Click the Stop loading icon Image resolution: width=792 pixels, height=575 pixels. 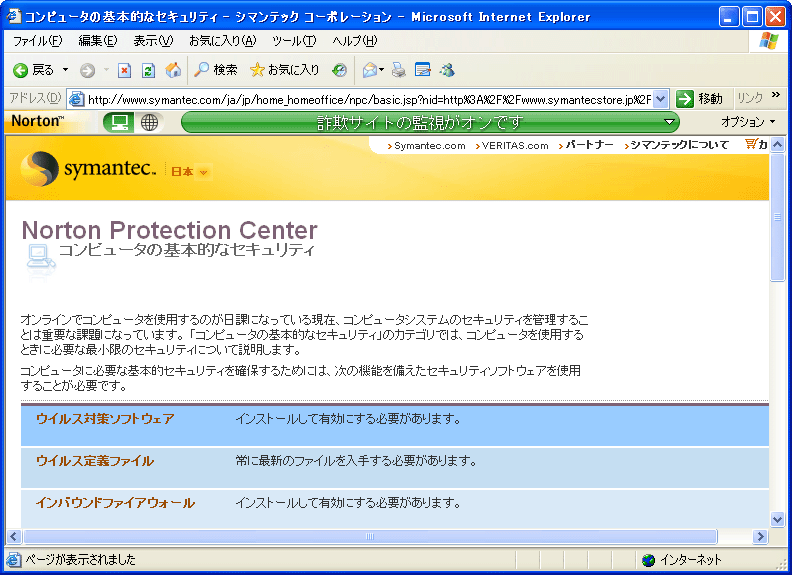coord(124,70)
